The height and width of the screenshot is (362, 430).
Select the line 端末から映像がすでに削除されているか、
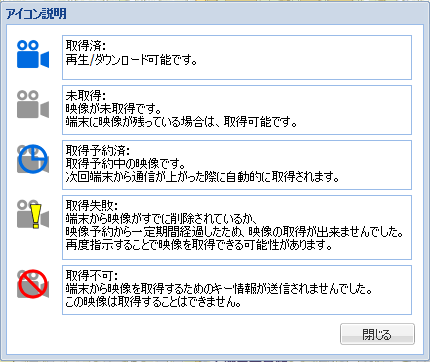(x=161, y=219)
